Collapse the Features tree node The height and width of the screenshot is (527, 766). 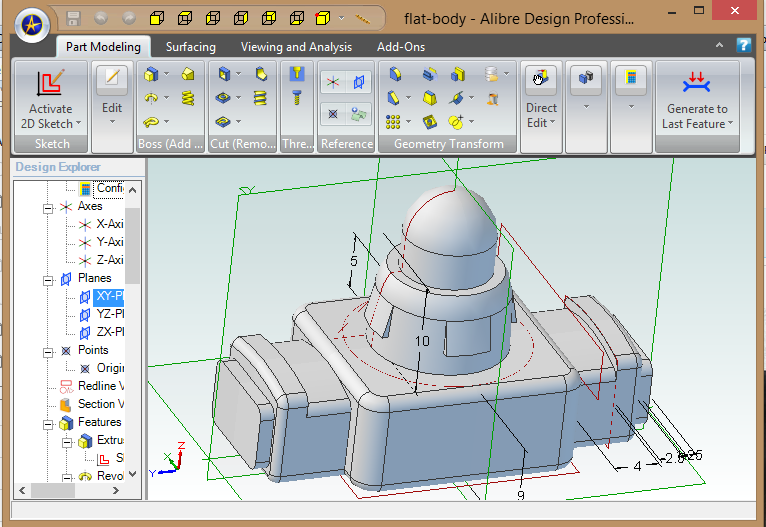pos(48,424)
